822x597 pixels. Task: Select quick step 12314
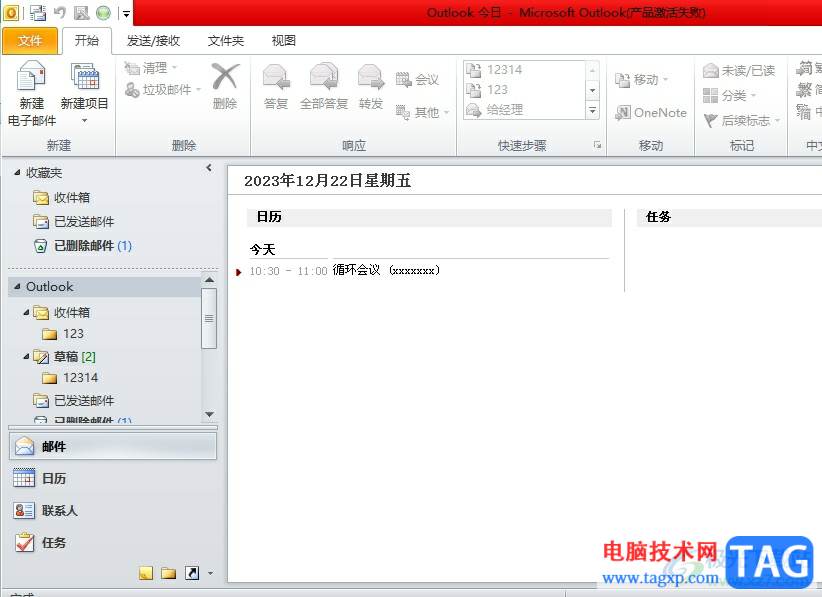524,70
